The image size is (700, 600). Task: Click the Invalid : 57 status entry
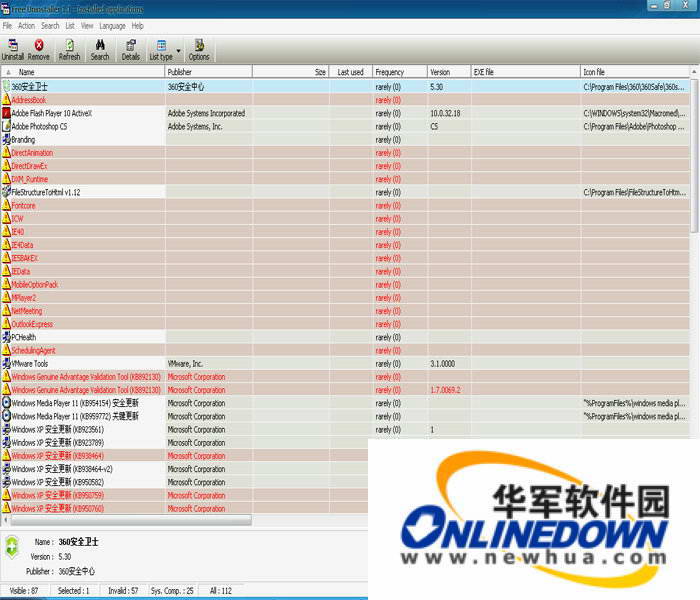click(123, 591)
